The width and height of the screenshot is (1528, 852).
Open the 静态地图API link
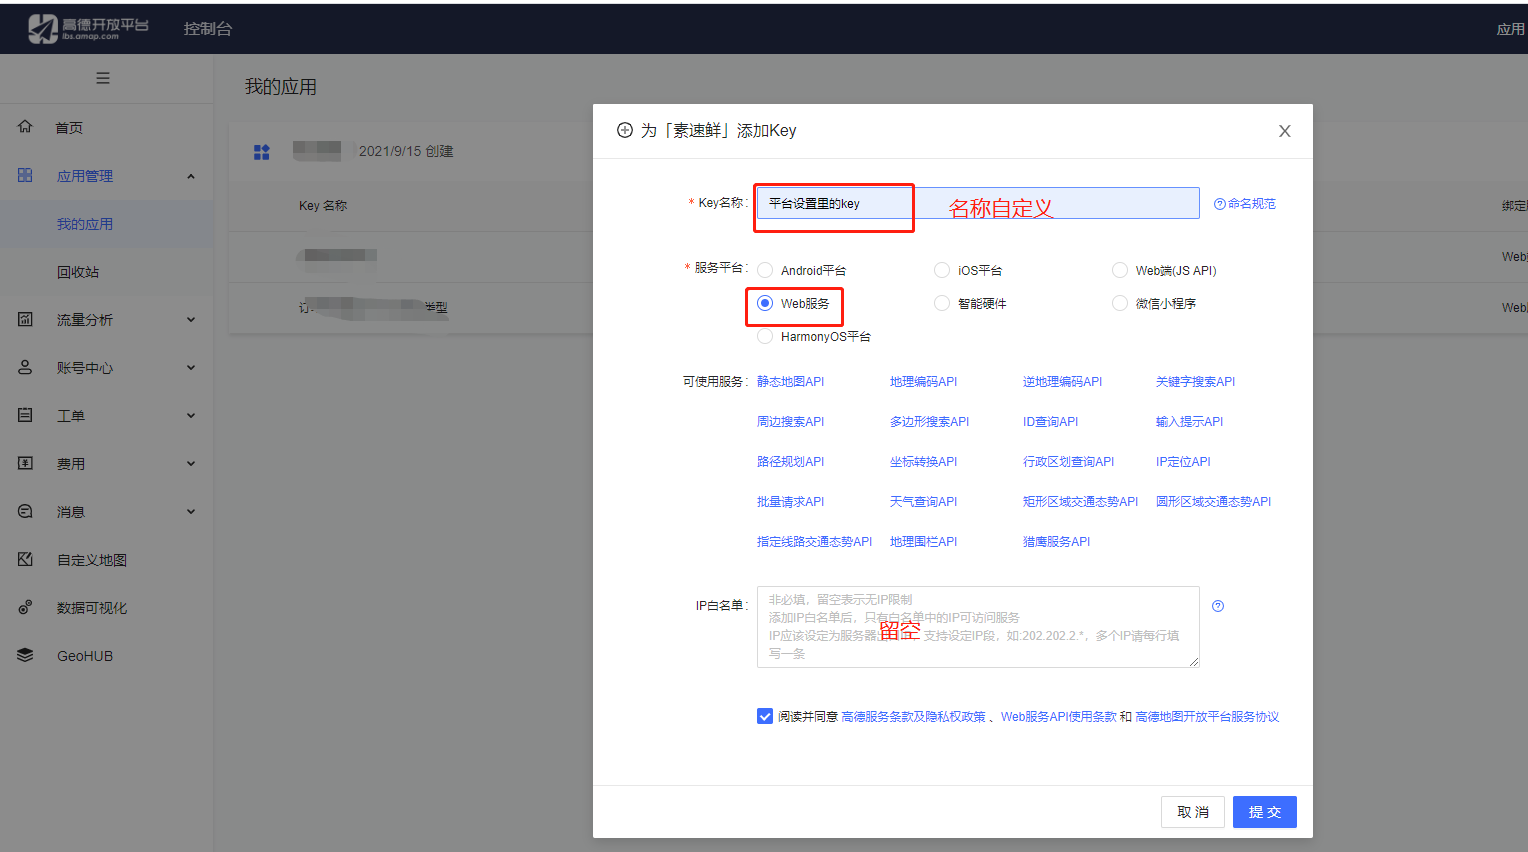tap(790, 381)
